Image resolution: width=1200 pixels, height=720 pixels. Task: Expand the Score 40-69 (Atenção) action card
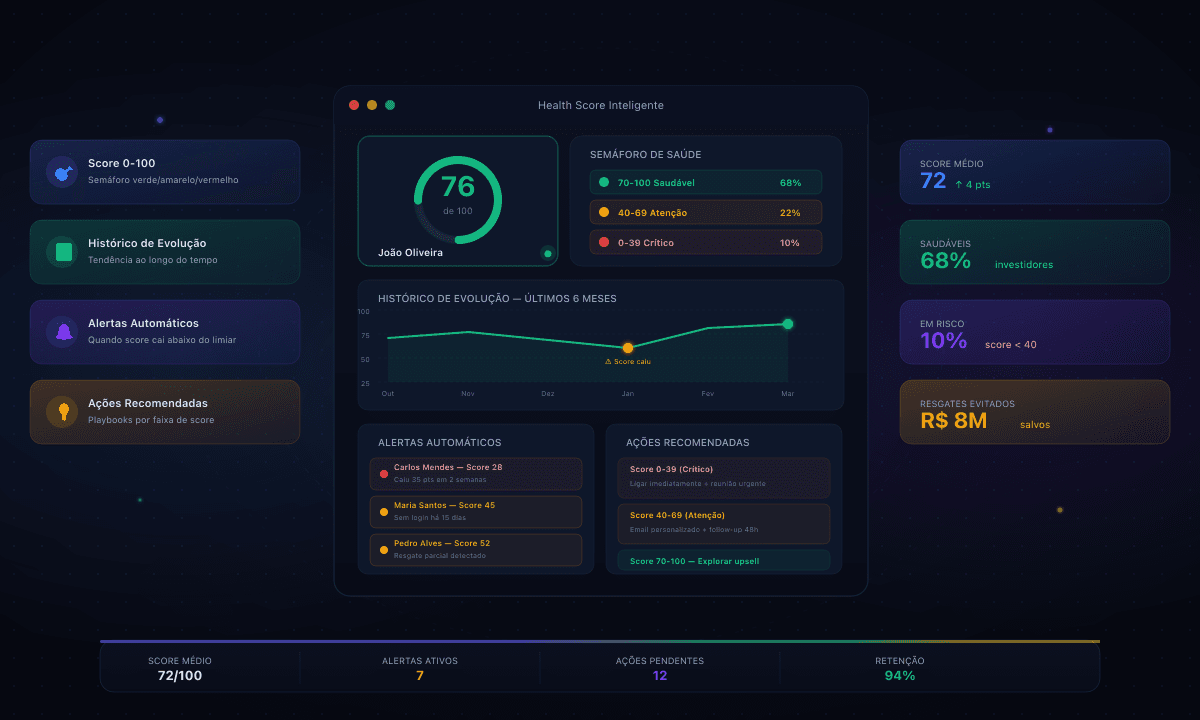[725, 523]
